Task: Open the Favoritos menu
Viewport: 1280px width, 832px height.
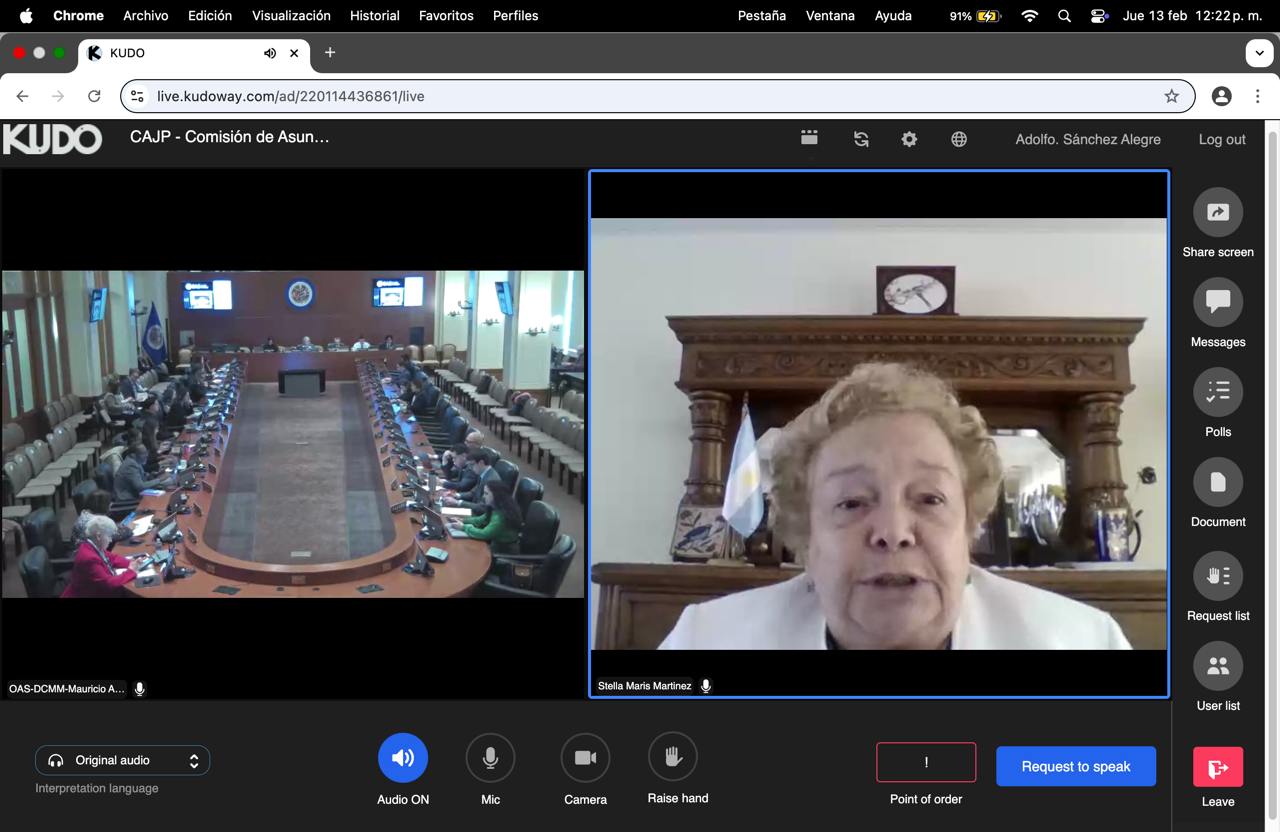Action: pyautogui.click(x=446, y=16)
